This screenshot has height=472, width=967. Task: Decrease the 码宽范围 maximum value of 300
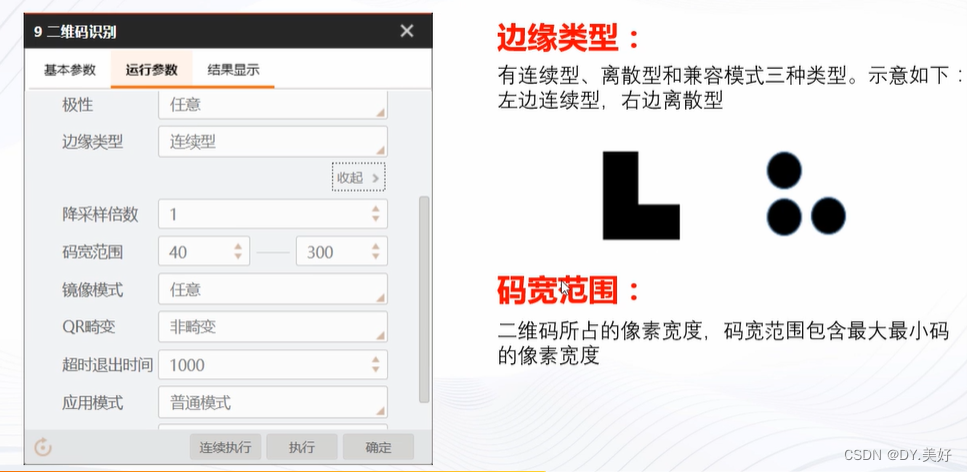[x=375, y=257]
